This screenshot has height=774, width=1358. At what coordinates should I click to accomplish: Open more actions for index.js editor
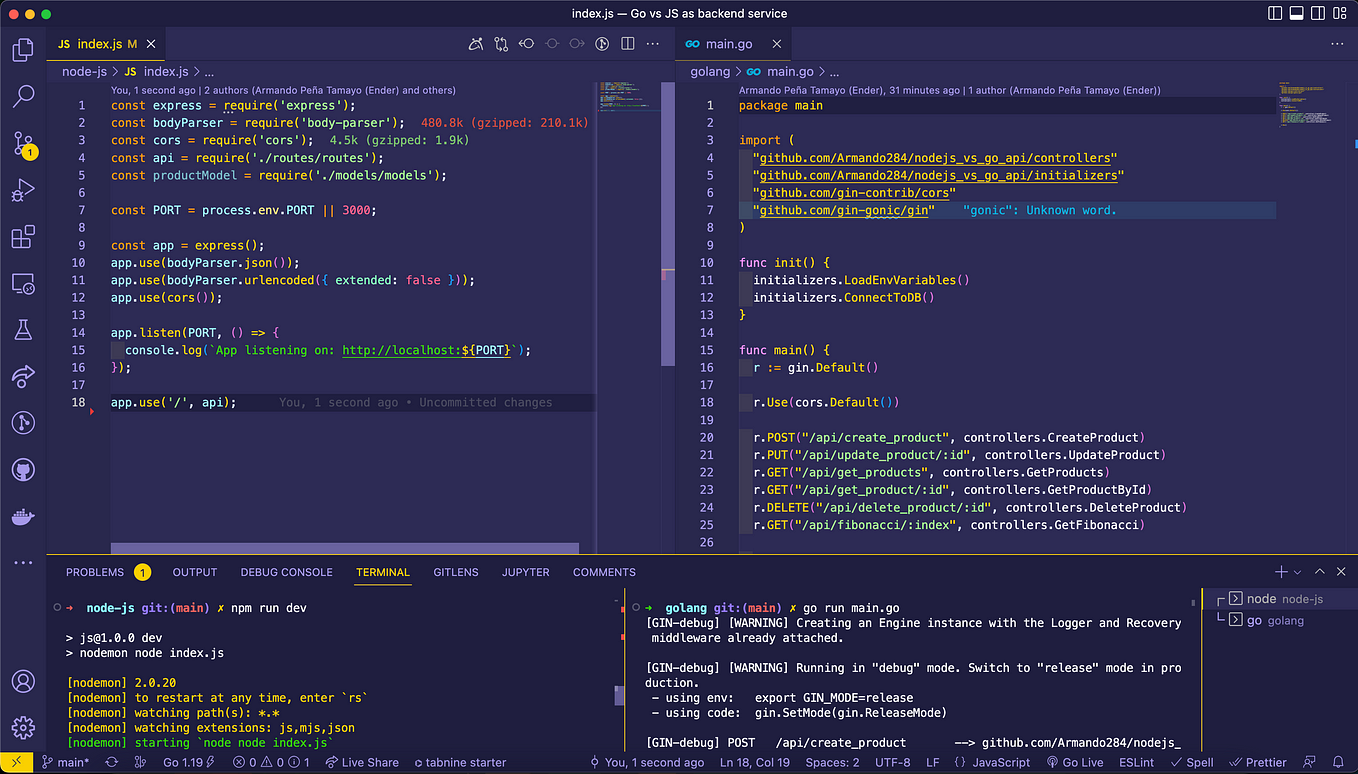point(653,44)
